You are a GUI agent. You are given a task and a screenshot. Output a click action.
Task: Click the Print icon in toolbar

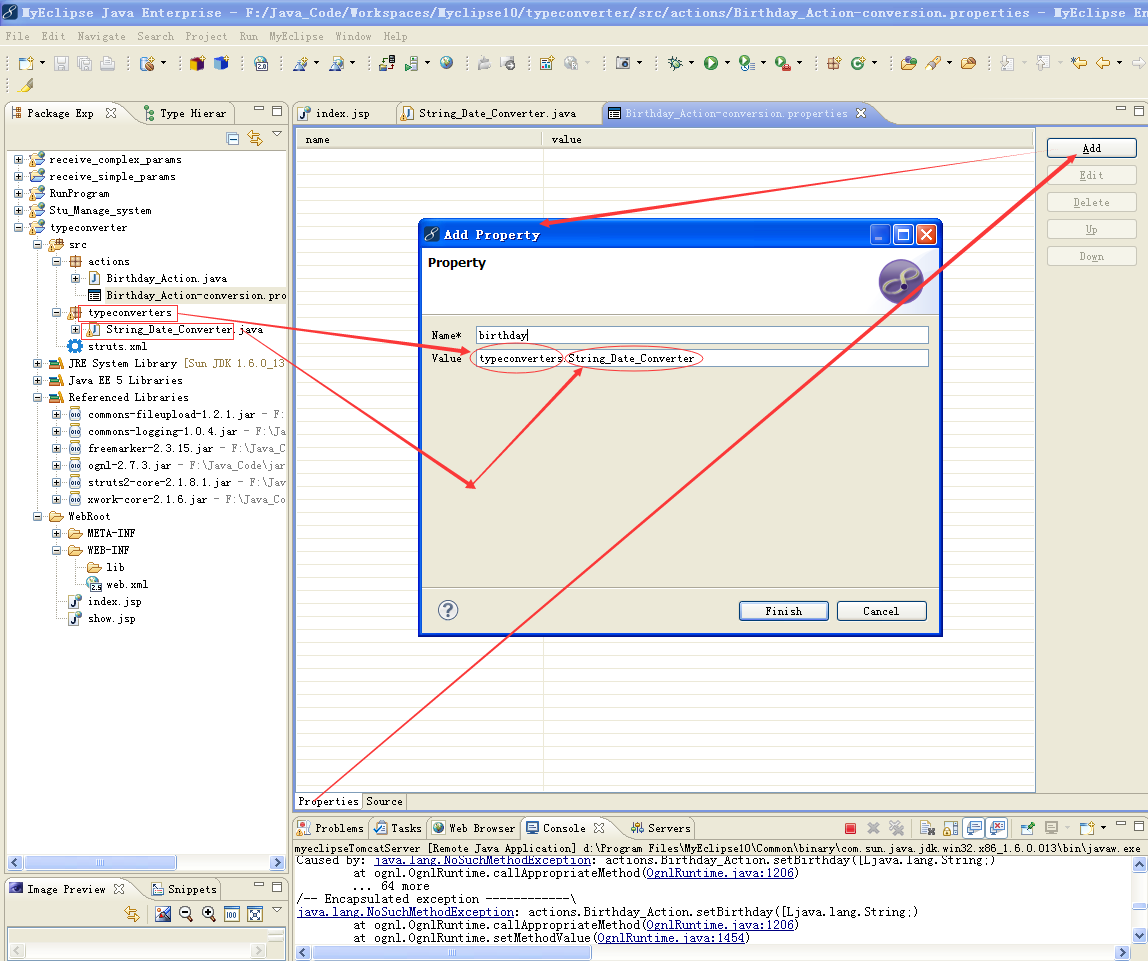coord(108,64)
